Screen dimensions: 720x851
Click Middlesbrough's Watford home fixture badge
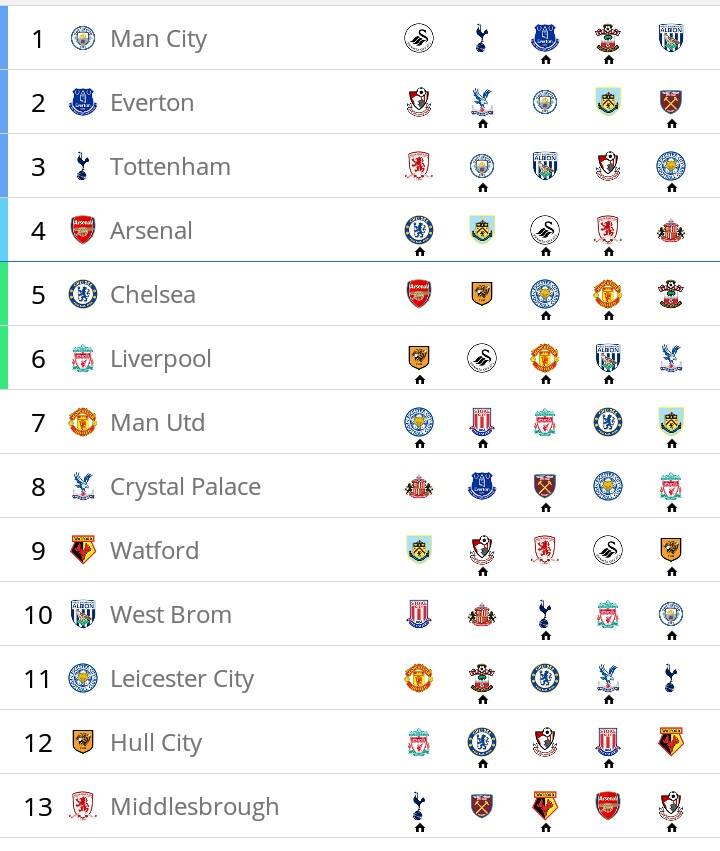(x=545, y=805)
